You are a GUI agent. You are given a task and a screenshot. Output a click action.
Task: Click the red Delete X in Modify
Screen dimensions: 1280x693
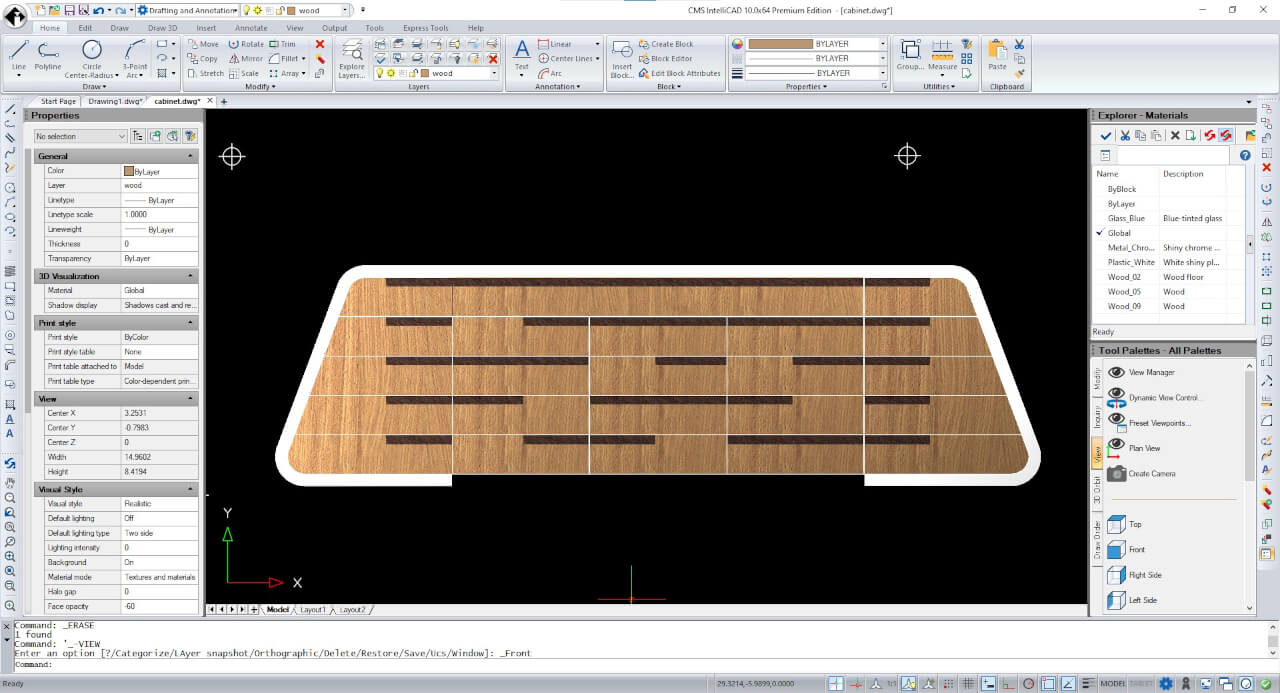[x=320, y=44]
